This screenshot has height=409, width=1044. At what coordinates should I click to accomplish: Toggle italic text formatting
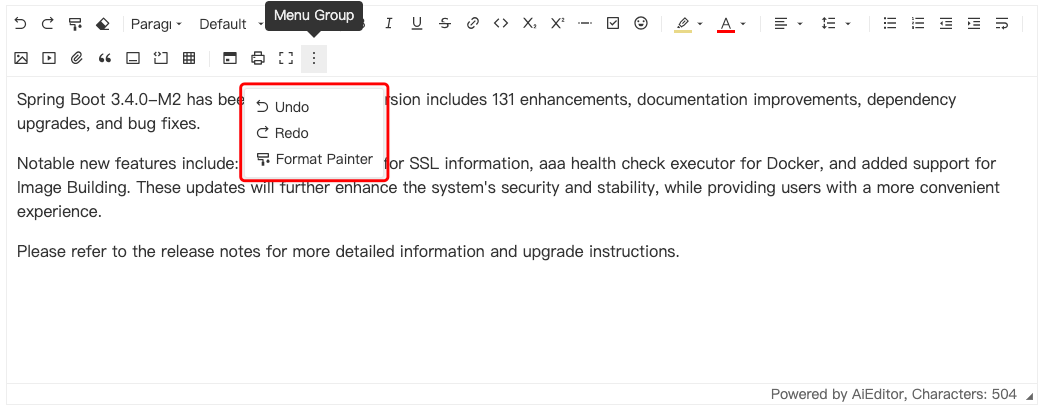click(x=389, y=24)
